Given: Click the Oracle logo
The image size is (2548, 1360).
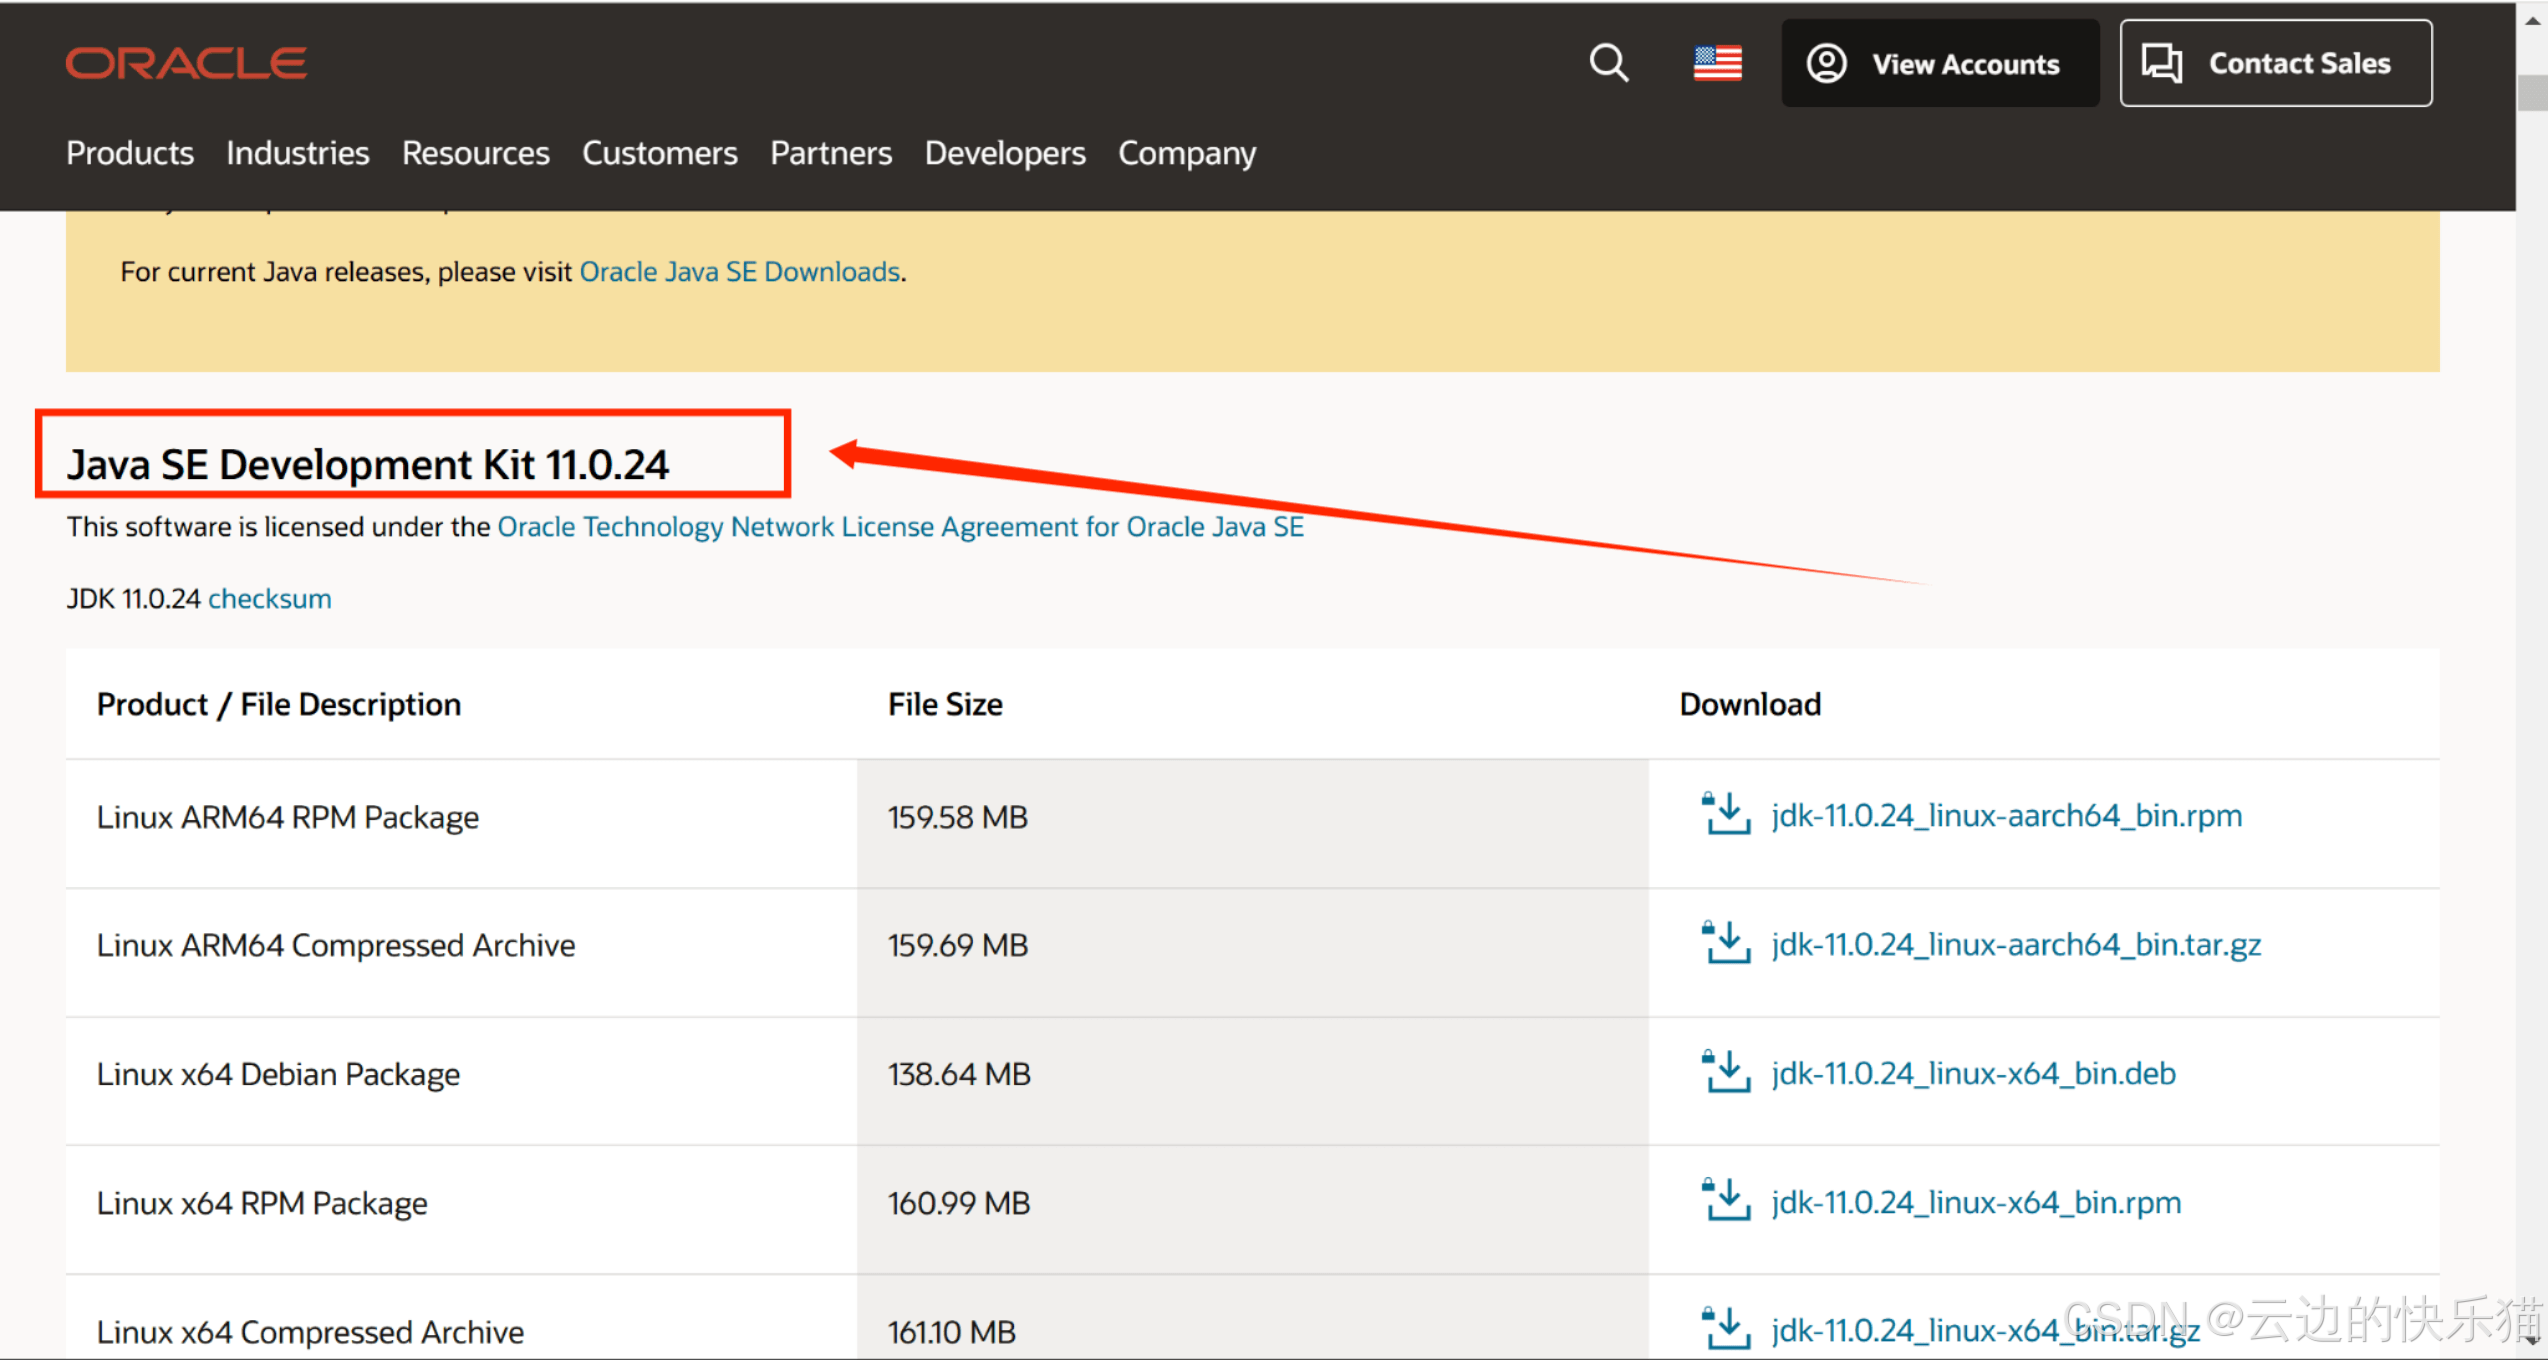Looking at the screenshot, I should (x=186, y=63).
